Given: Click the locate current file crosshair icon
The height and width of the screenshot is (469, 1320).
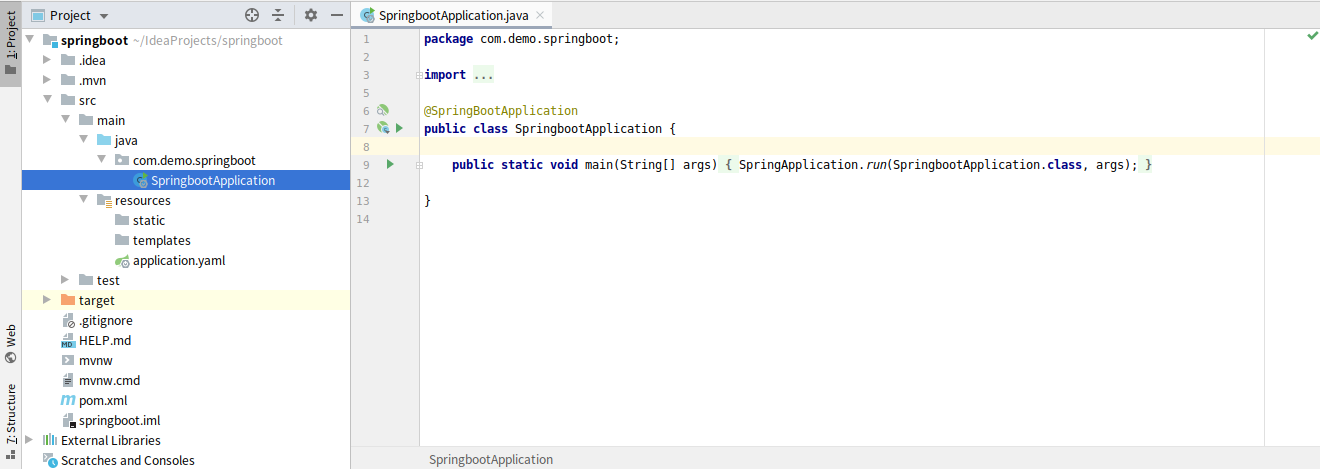Looking at the screenshot, I should tap(252, 15).
